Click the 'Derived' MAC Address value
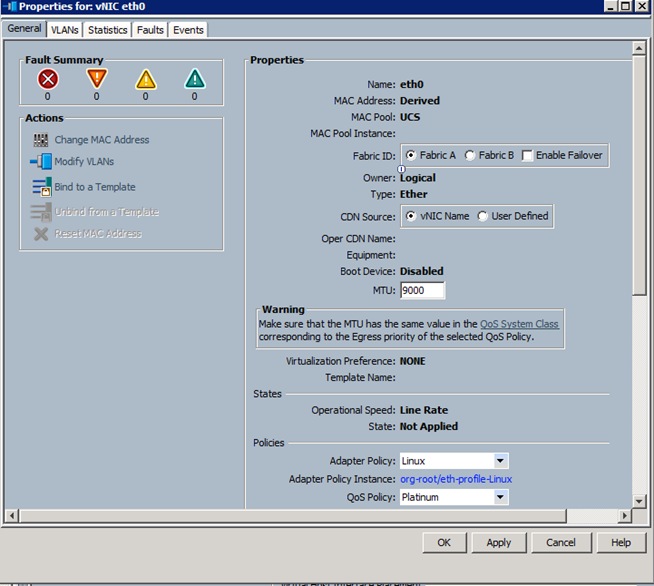654x586 pixels. click(x=420, y=101)
